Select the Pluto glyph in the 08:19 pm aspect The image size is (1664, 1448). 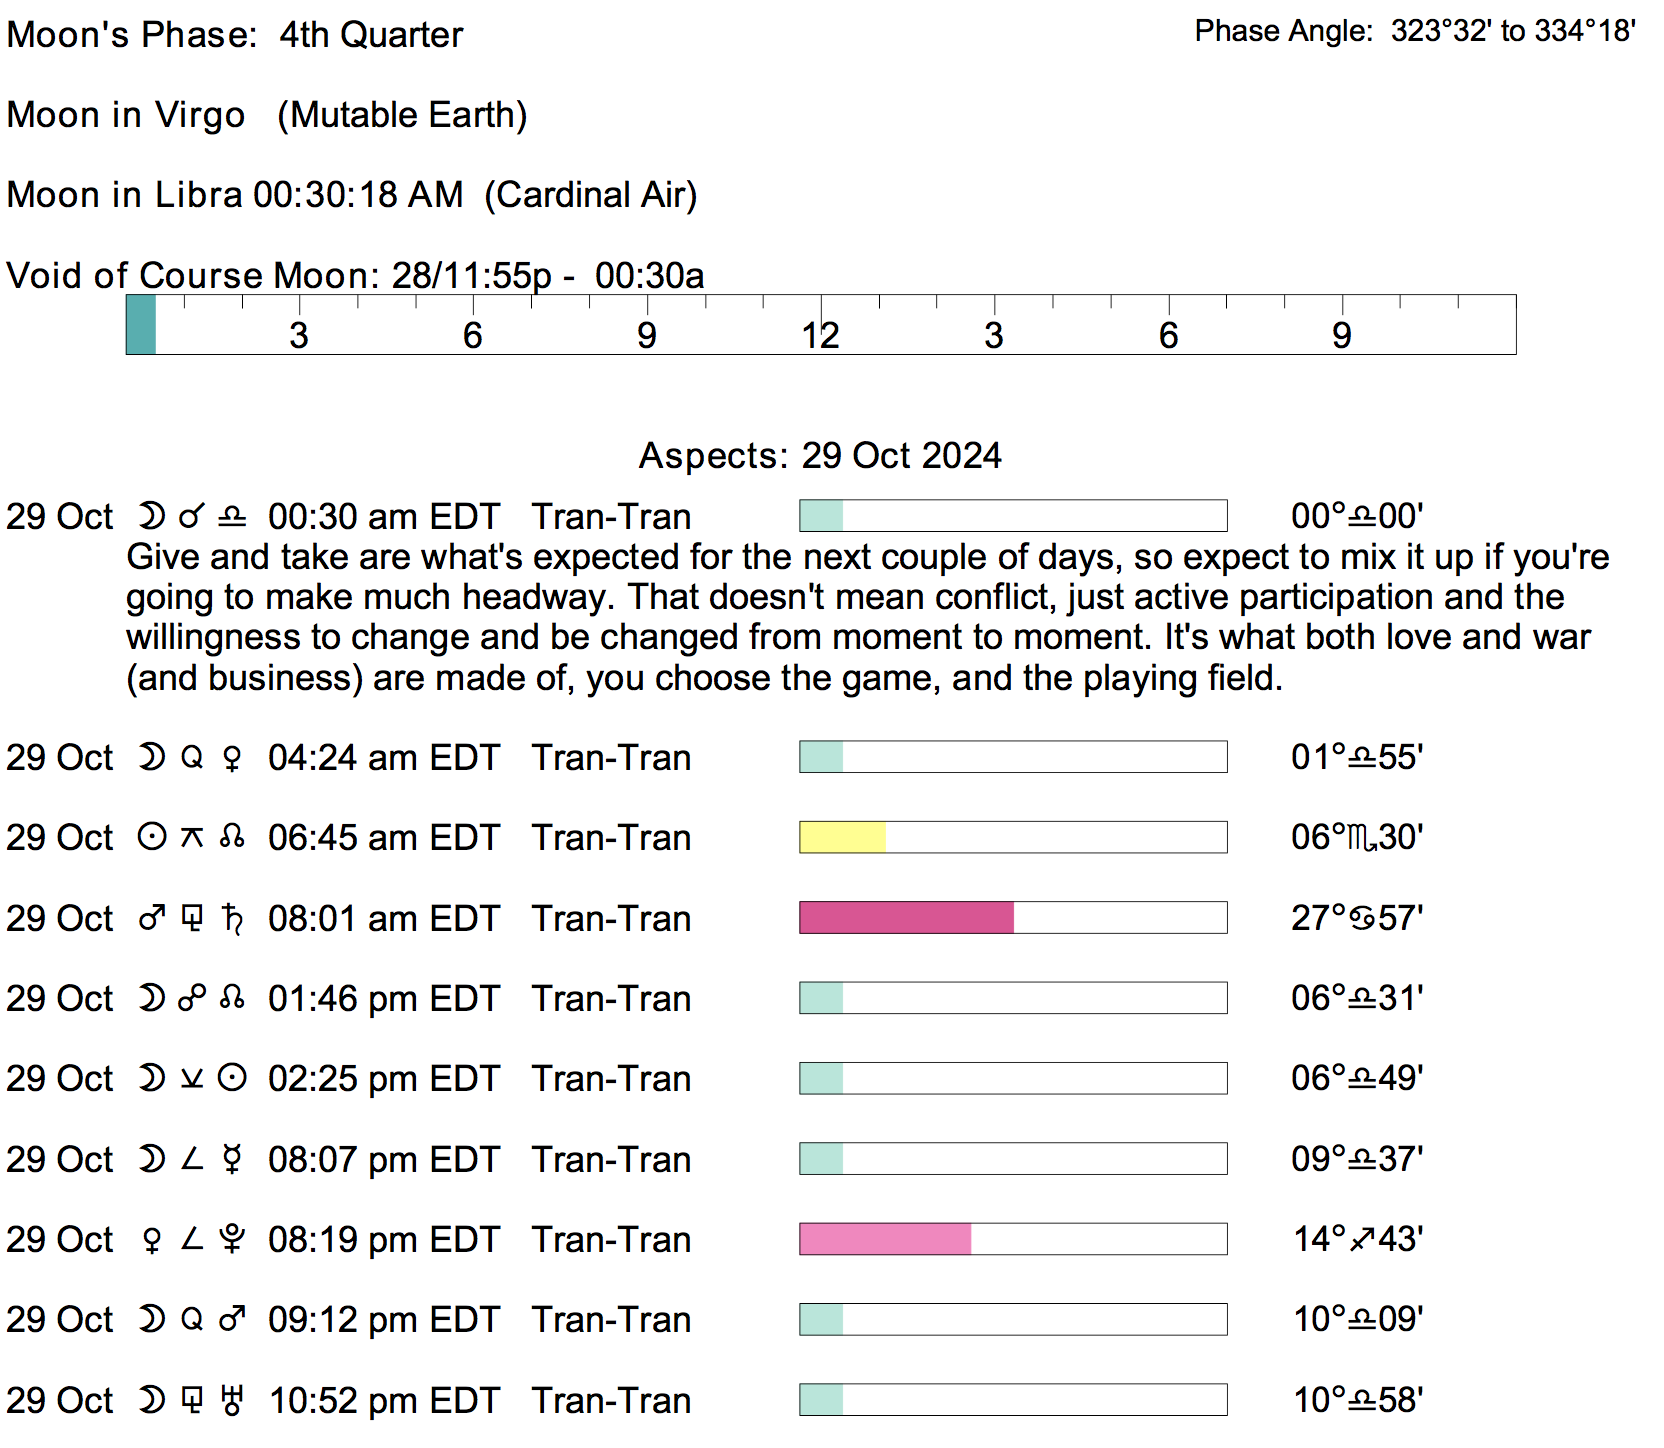coord(232,1240)
